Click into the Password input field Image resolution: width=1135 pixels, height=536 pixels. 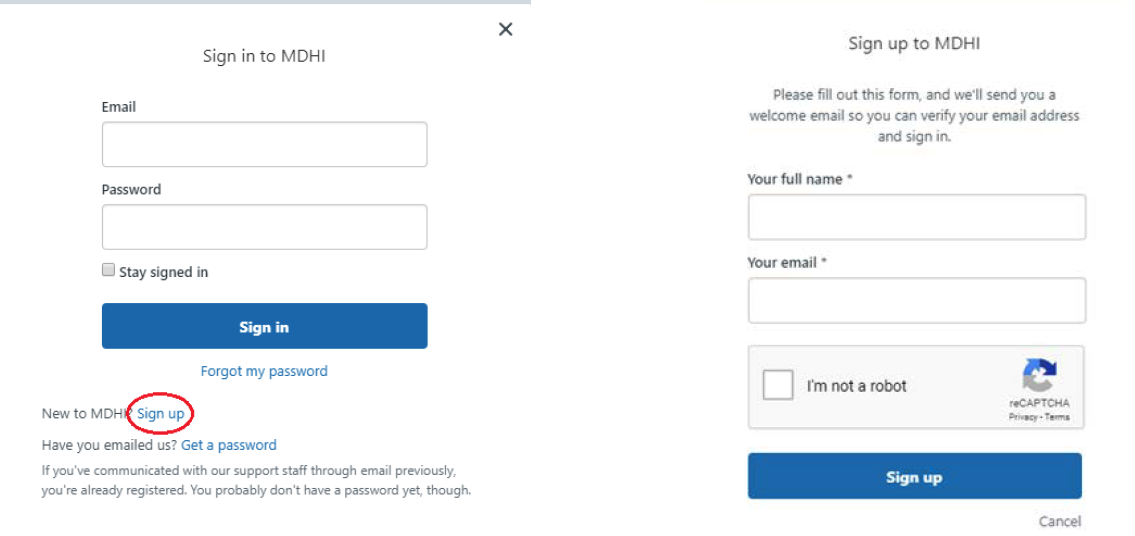pyautogui.click(x=264, y=227)
